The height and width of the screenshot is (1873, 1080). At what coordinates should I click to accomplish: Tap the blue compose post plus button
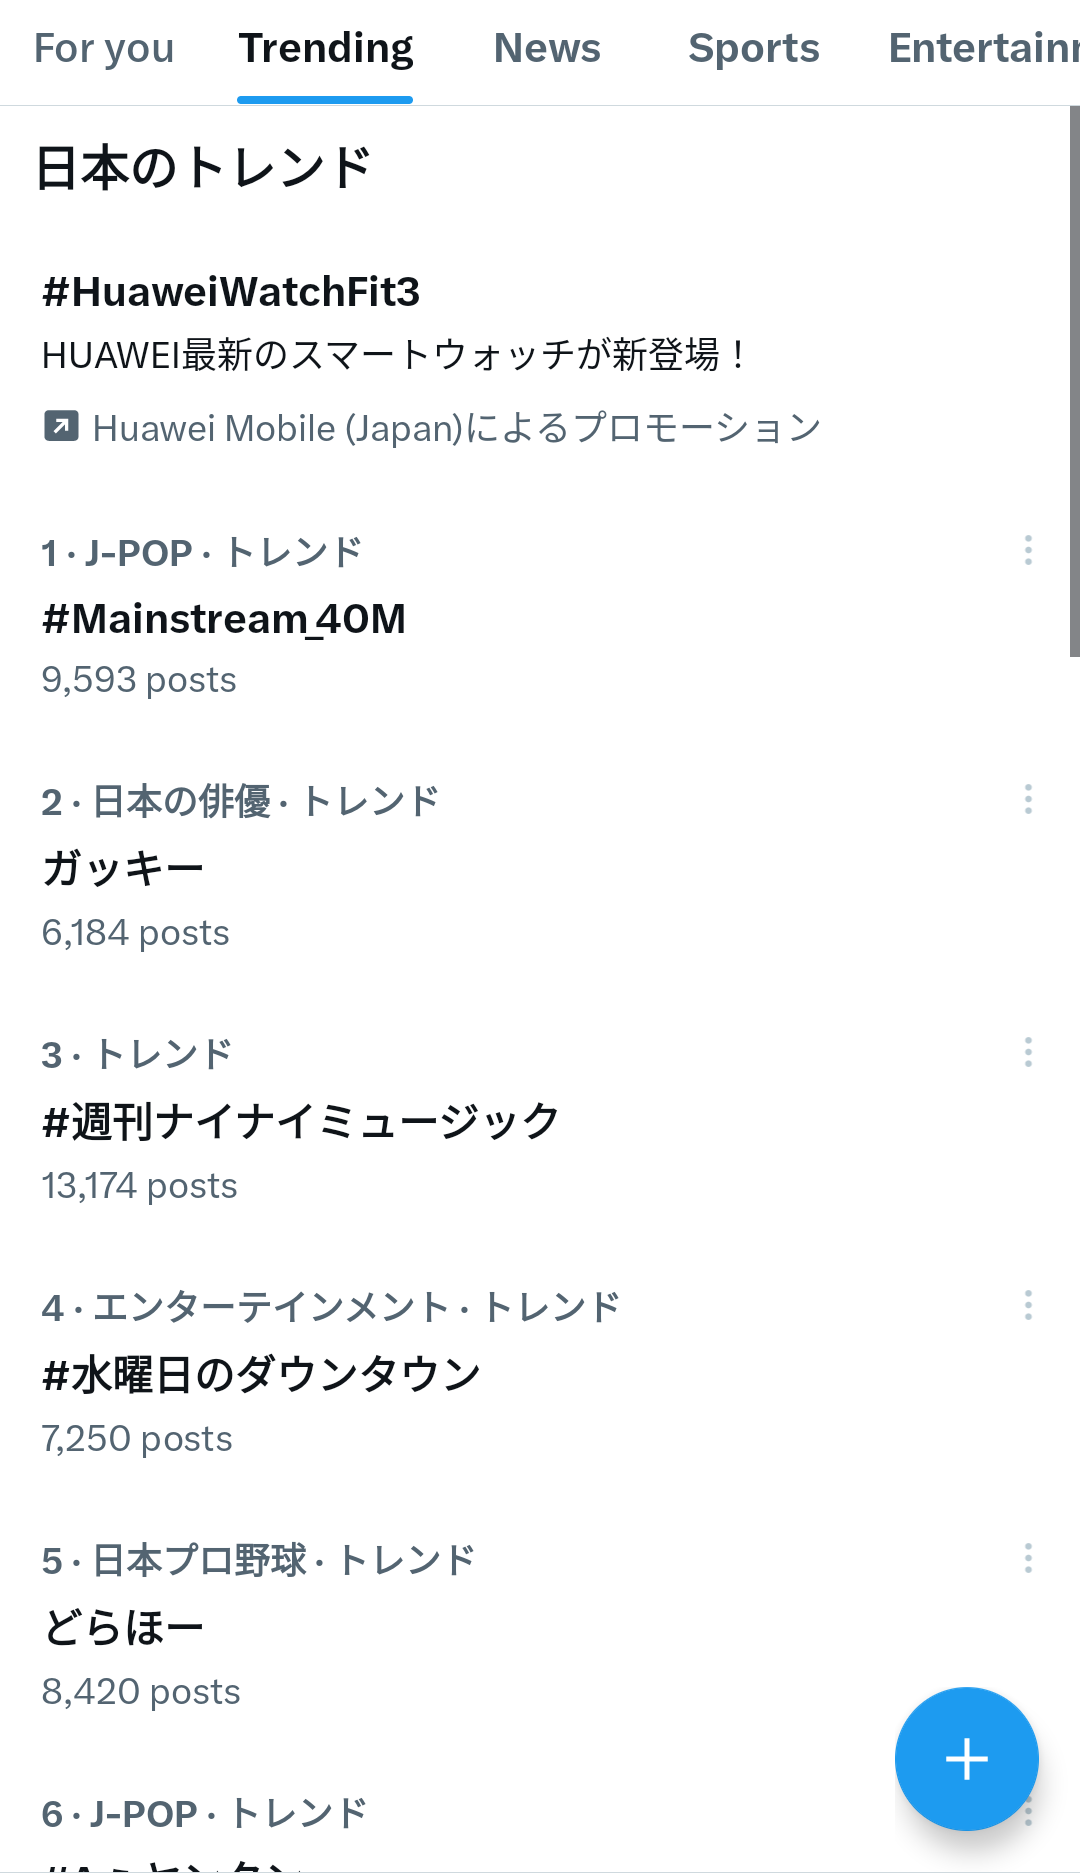pyautogui.click(x=966, y=1759)
